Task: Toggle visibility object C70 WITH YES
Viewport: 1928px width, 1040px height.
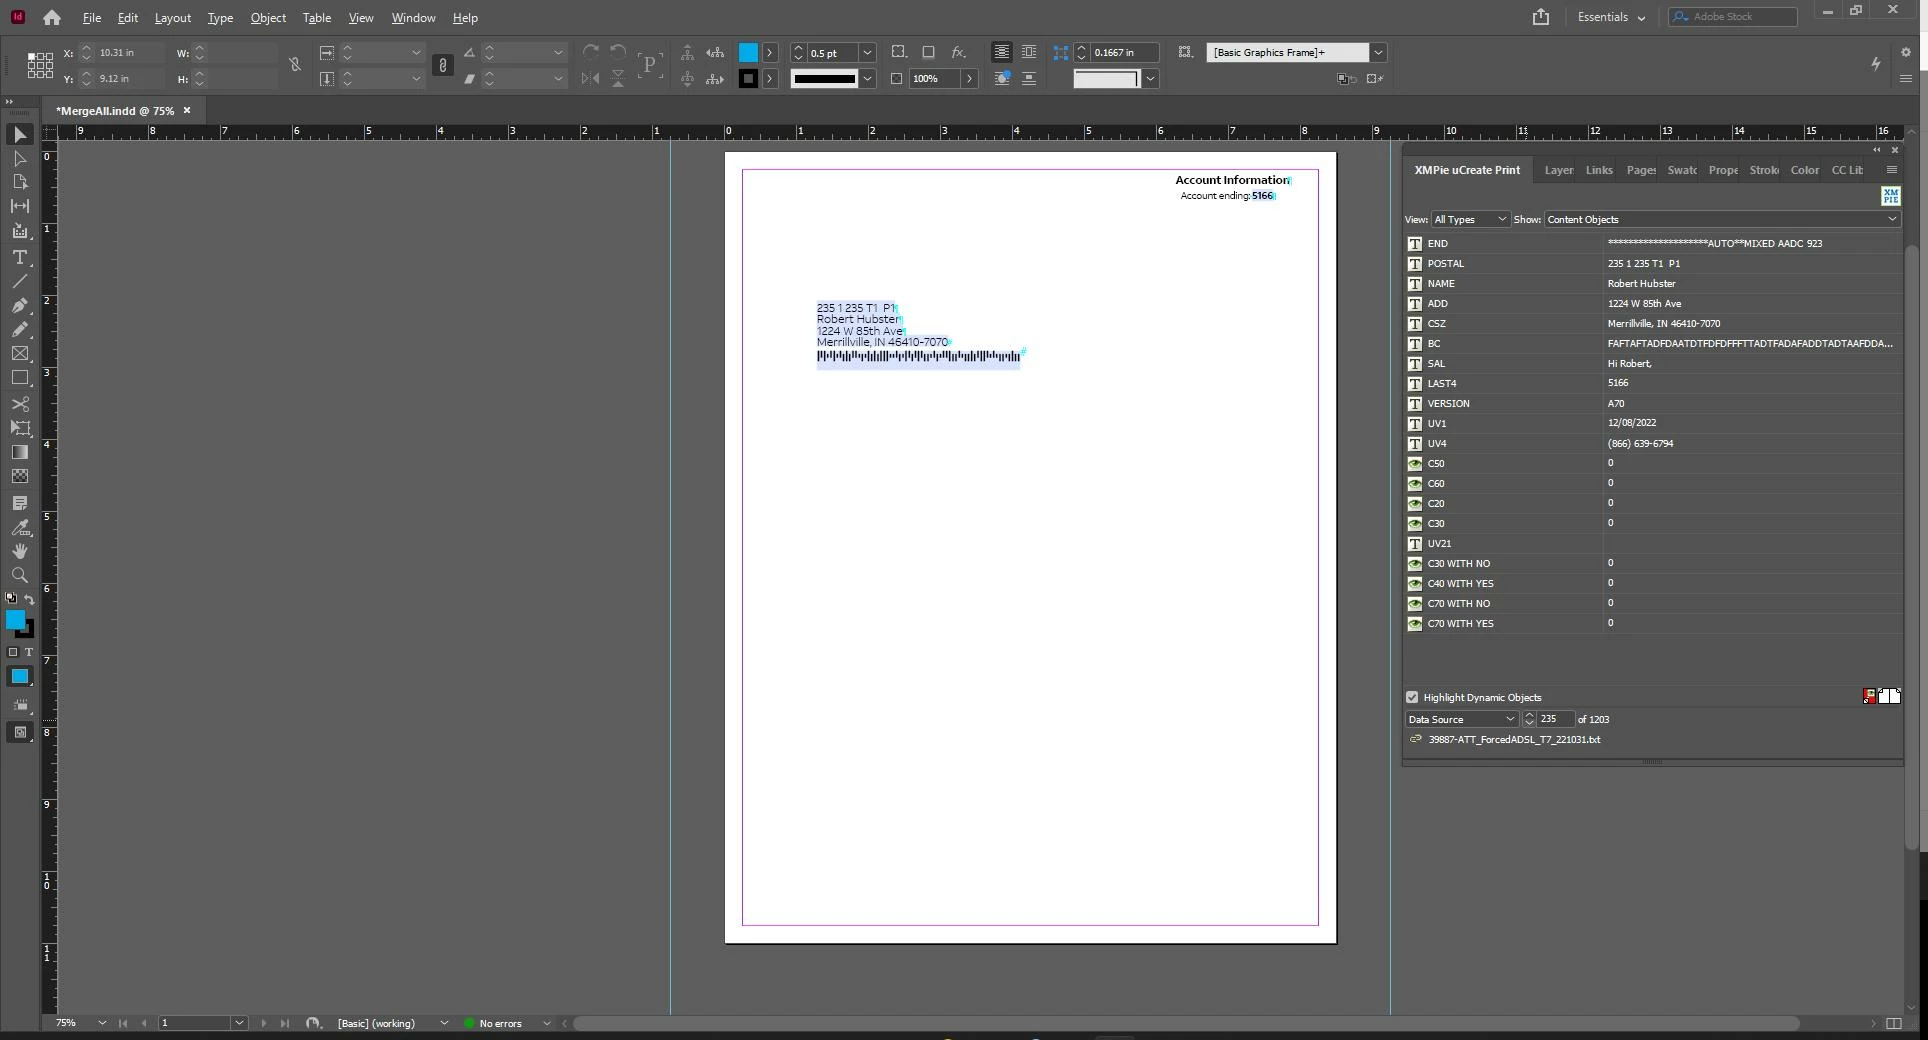Action: coord(1414,624)
